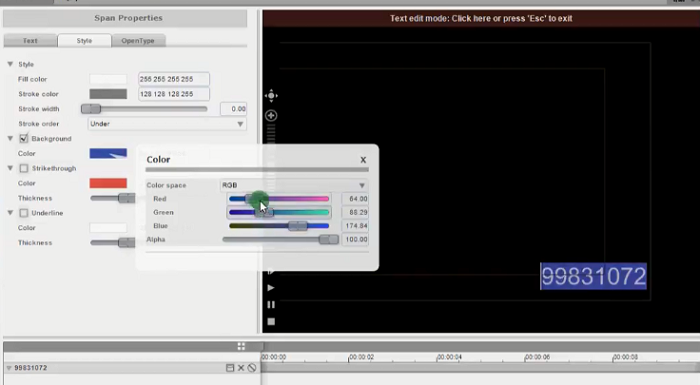The width and height of the screenshot is (700, 385).
Task: Click the Red value field 64.00
Action: [x=355, y=199]
